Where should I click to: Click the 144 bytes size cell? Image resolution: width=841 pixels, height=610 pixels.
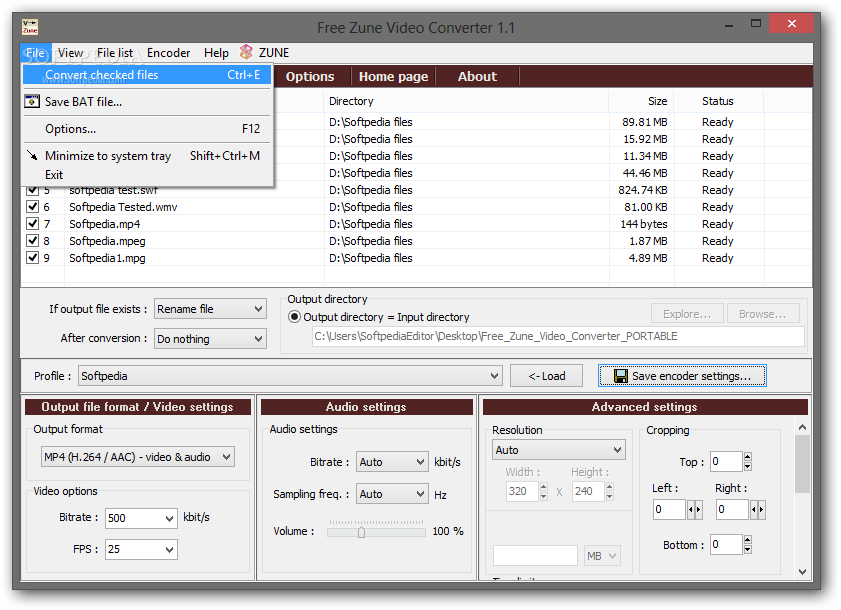click(x=644, y=224)
